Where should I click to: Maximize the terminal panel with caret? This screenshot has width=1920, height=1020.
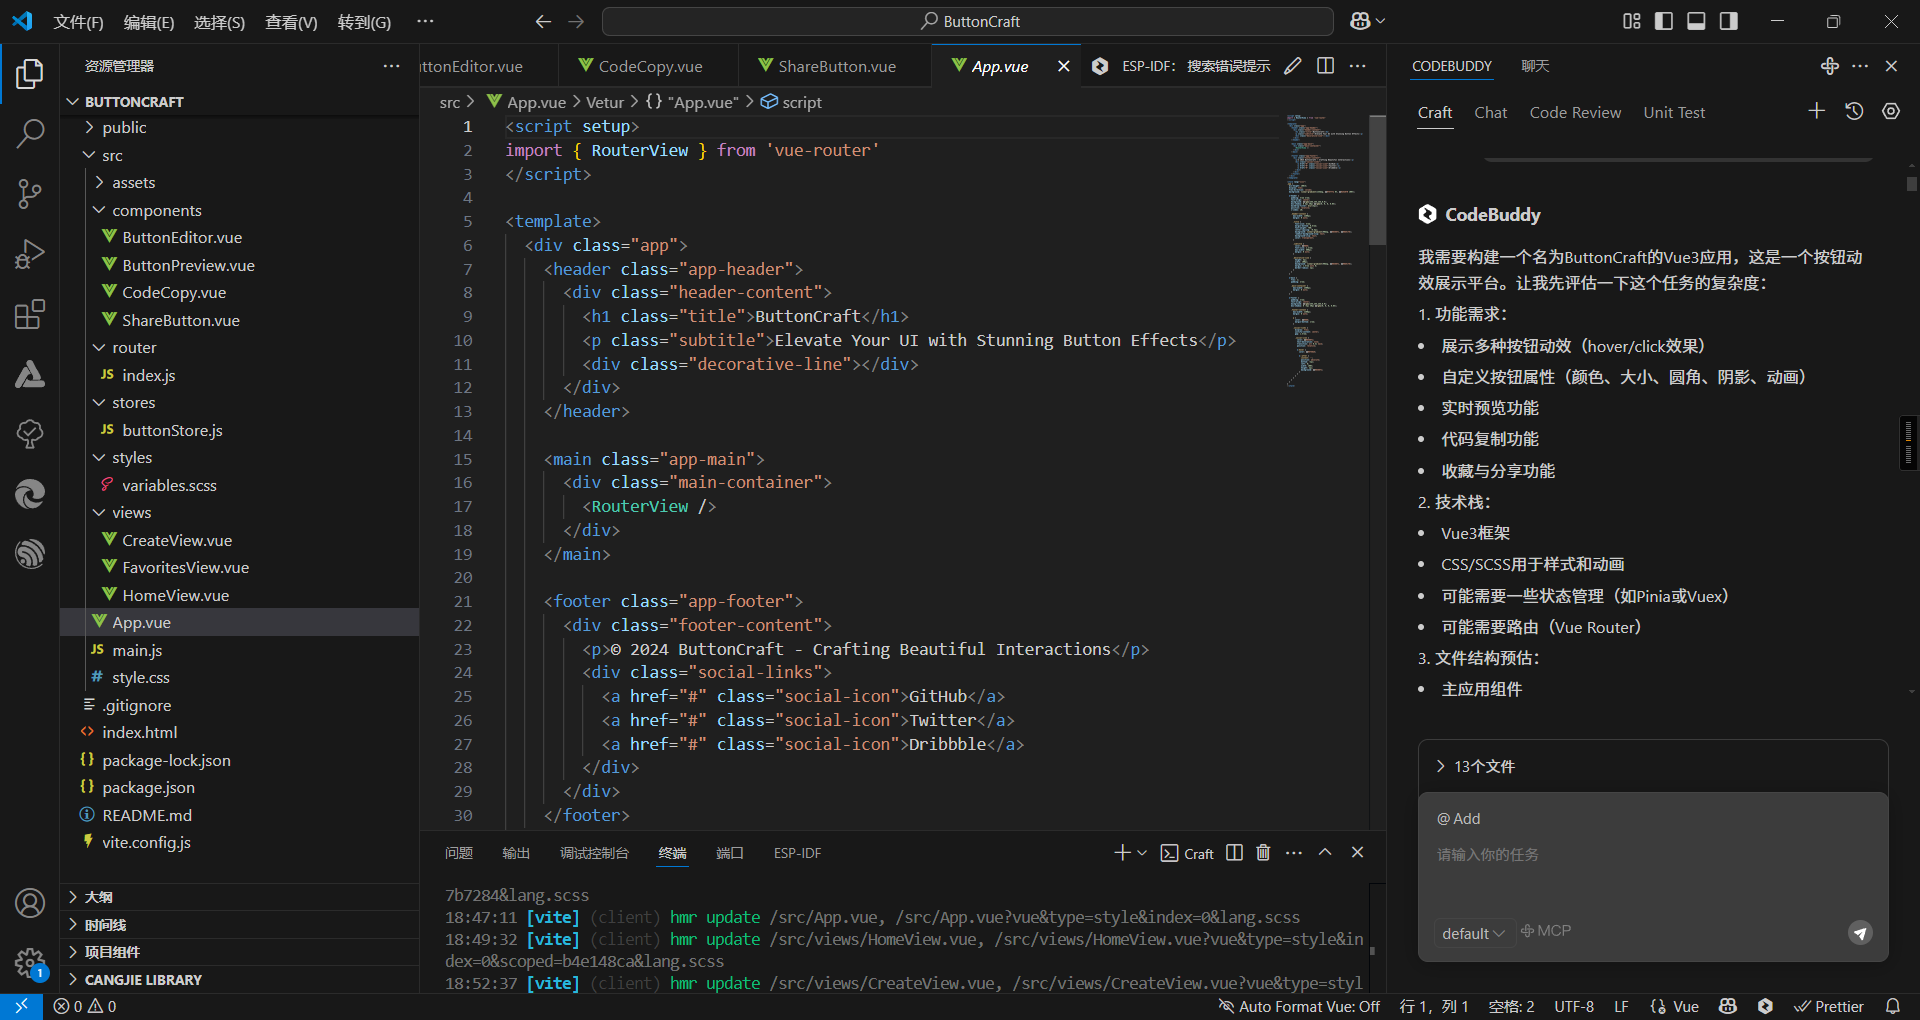(1325, 853)
